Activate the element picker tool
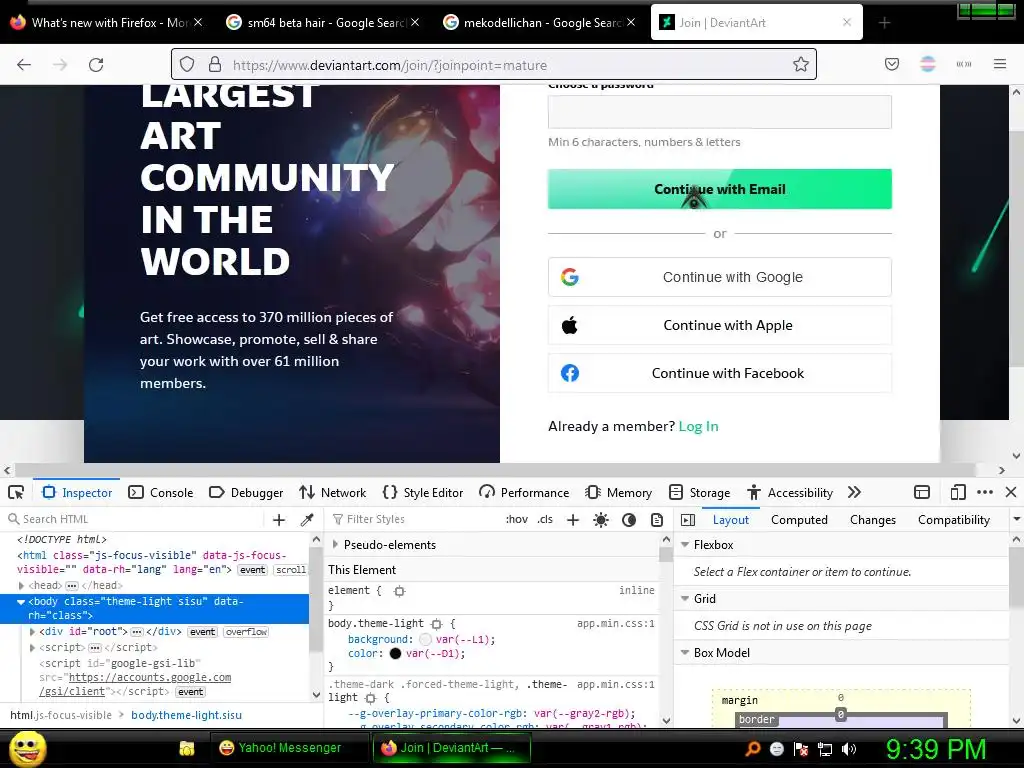The height and width of the screenshot is (768, 1024). tap(16, 492)
